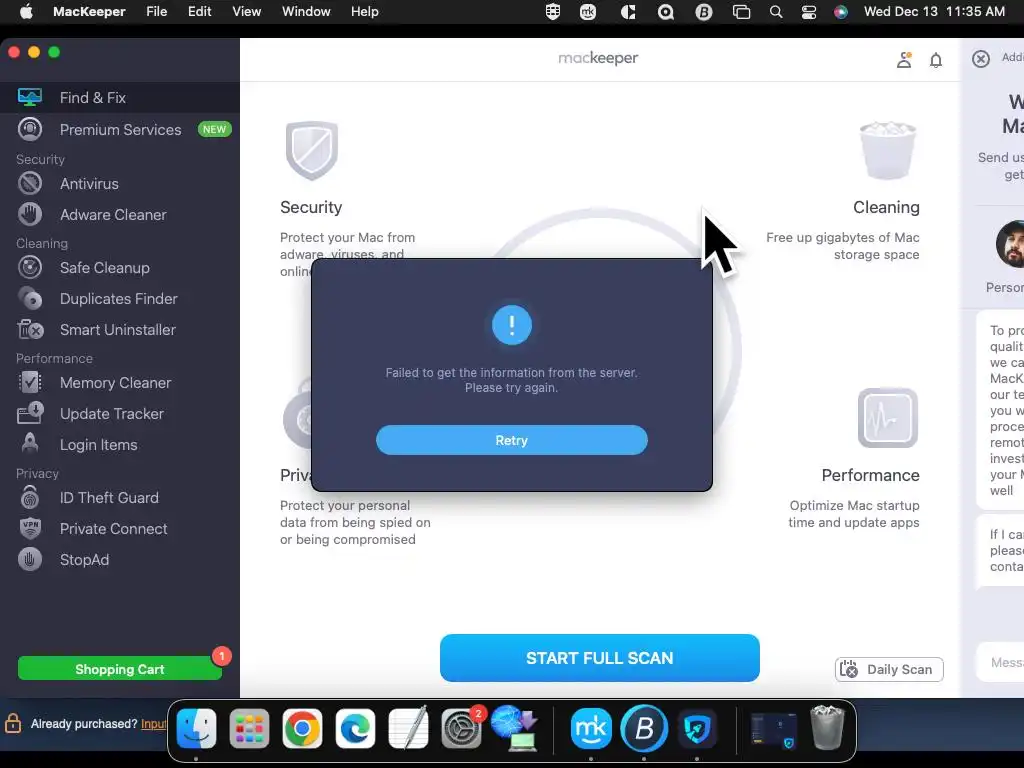Viewport: 1024px width, 768px height.
Task: Click the chat message input field
Action: point(1000,662)
